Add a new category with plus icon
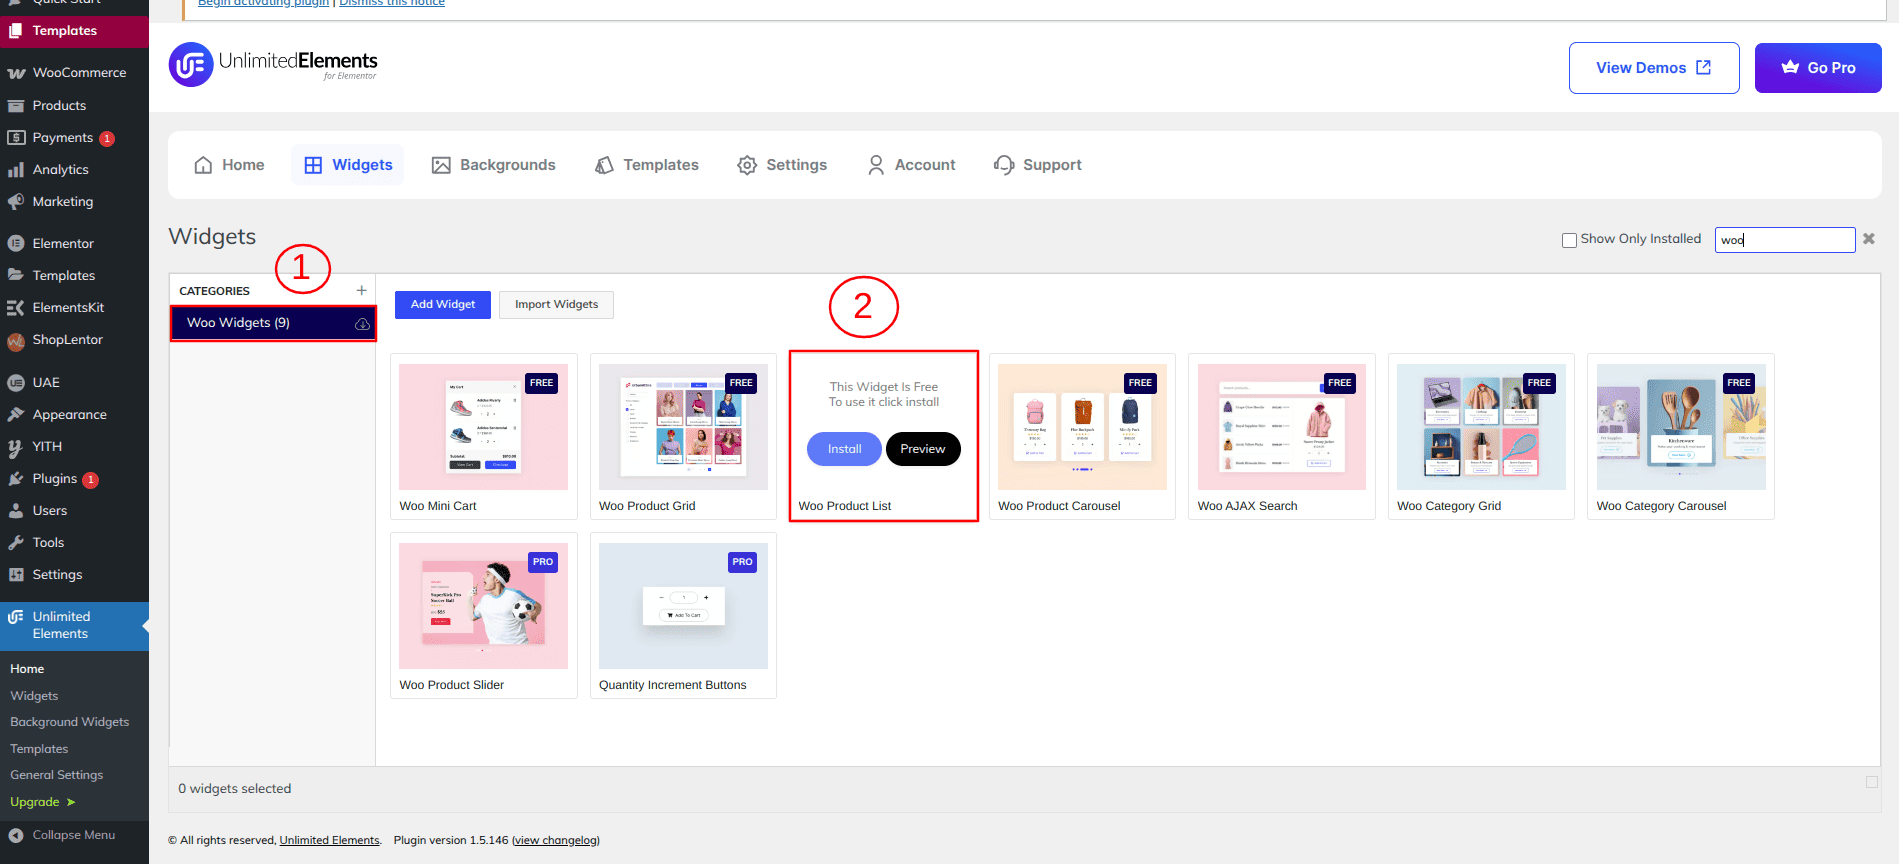This screenshot has width=1899, height=864. [x=361, y=290]
